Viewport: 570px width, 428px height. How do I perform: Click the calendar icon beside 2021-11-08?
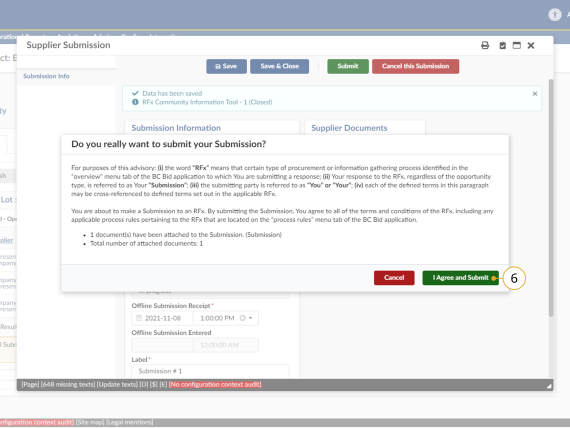[139, 318]
